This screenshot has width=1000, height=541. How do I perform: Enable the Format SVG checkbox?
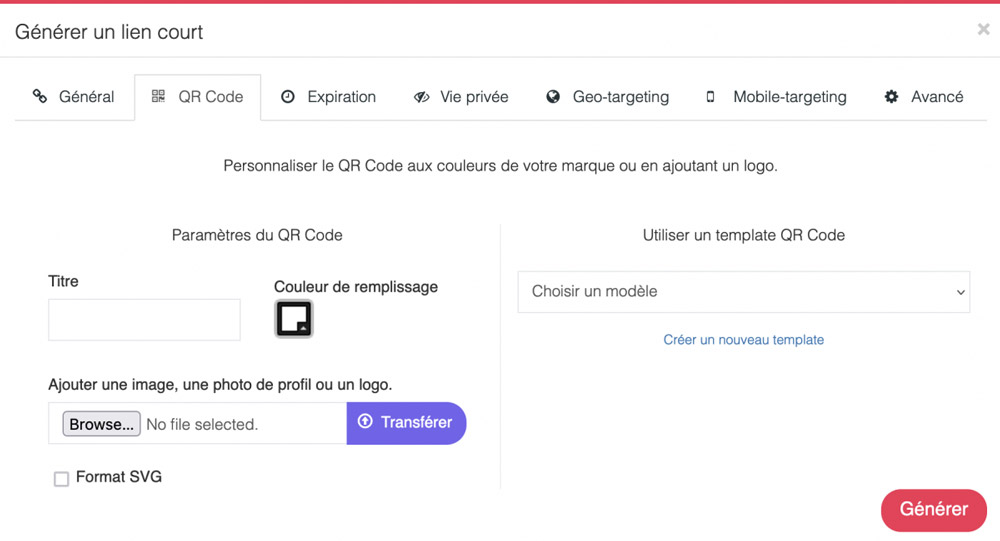pos(61,478)
